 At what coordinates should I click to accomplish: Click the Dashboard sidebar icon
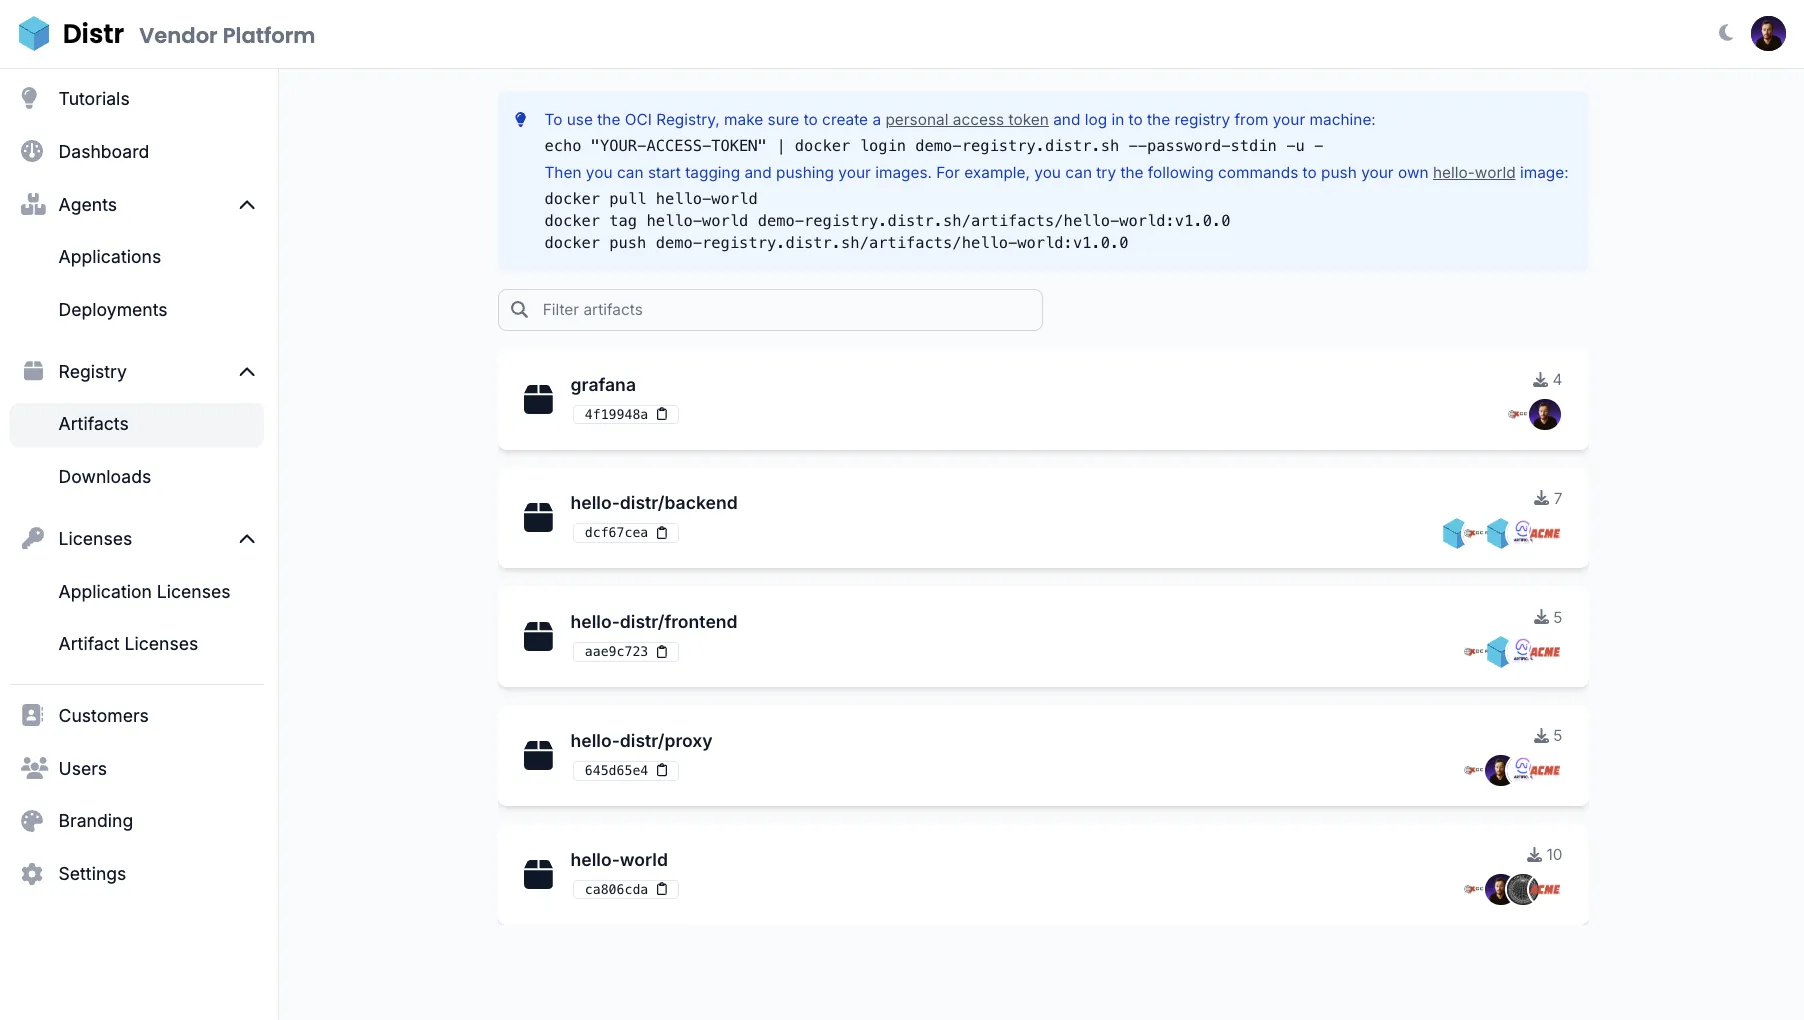pyautogui.click(x=32, y=151)
